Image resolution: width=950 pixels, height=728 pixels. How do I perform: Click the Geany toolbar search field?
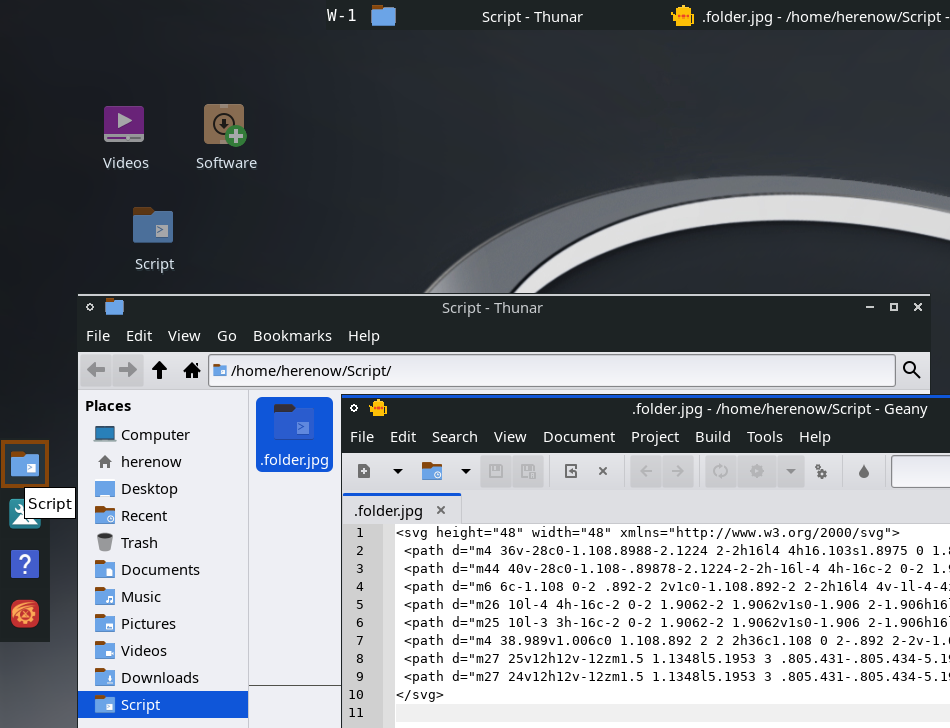(920, 471)
